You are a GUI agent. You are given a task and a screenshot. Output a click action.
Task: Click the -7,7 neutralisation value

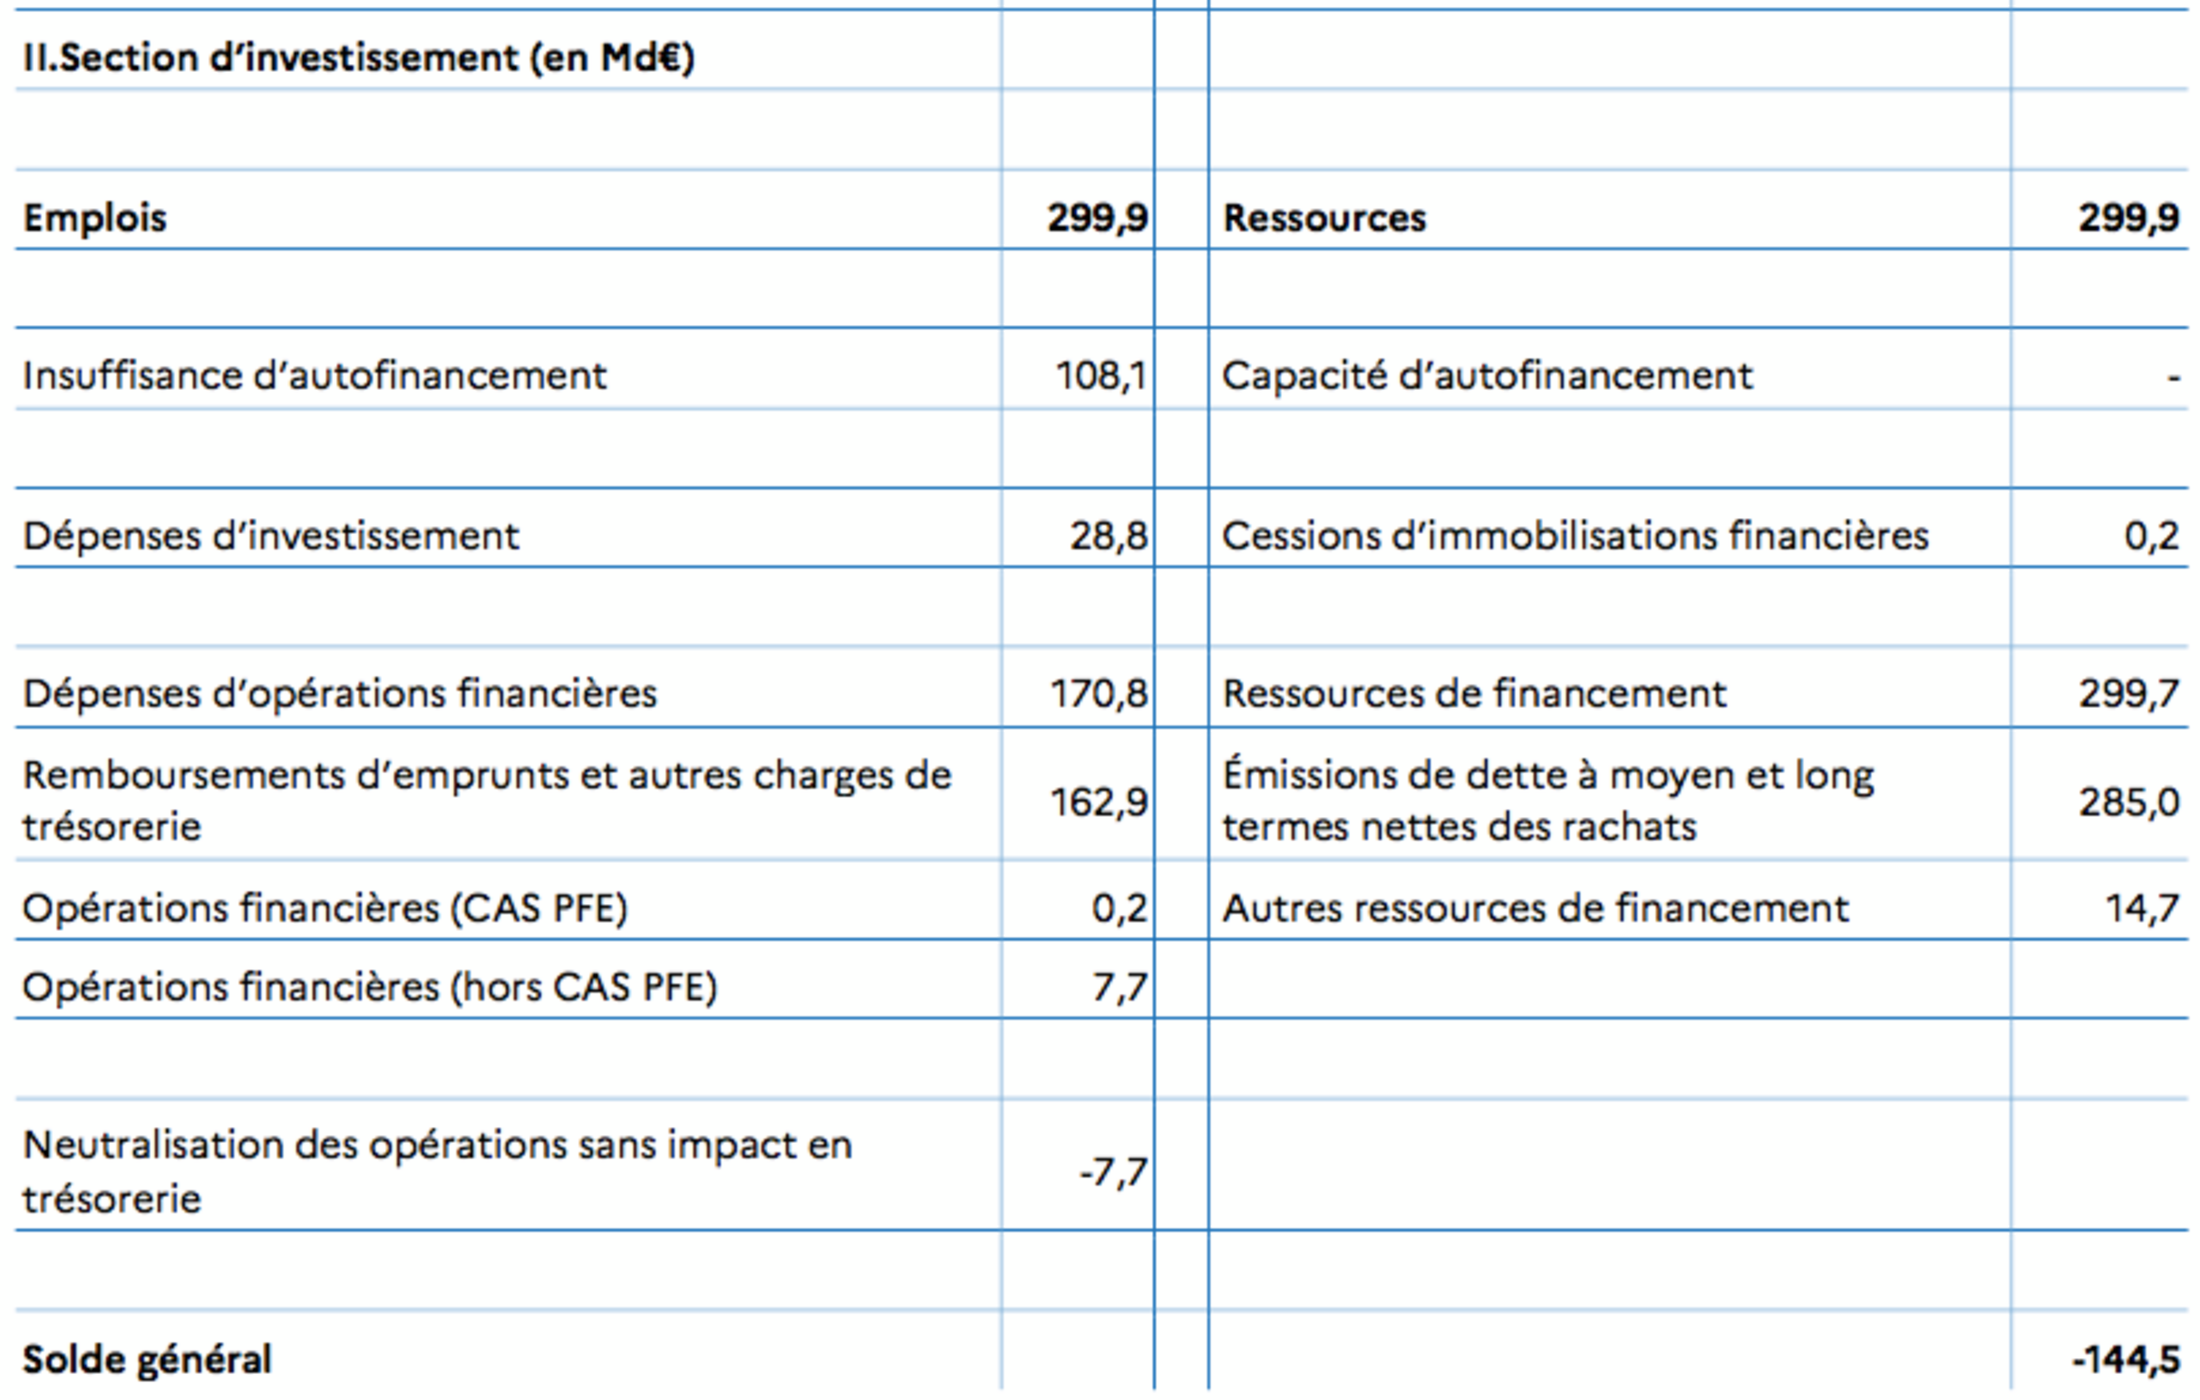pos(1112,1171)
